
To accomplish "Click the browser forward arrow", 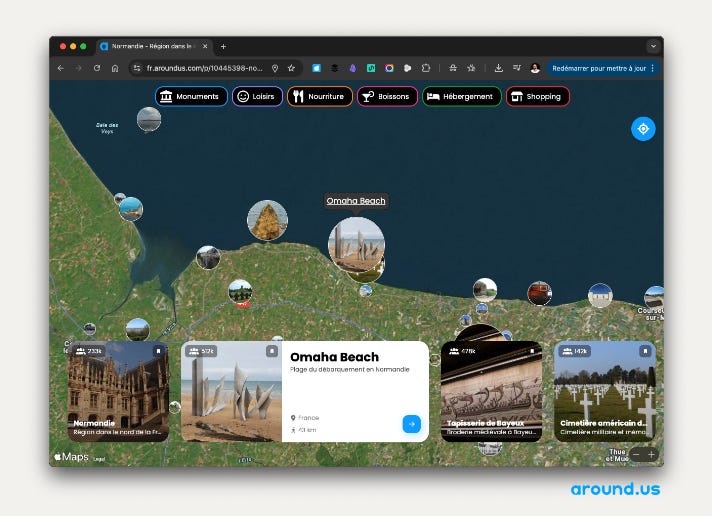I will point(79,68).
